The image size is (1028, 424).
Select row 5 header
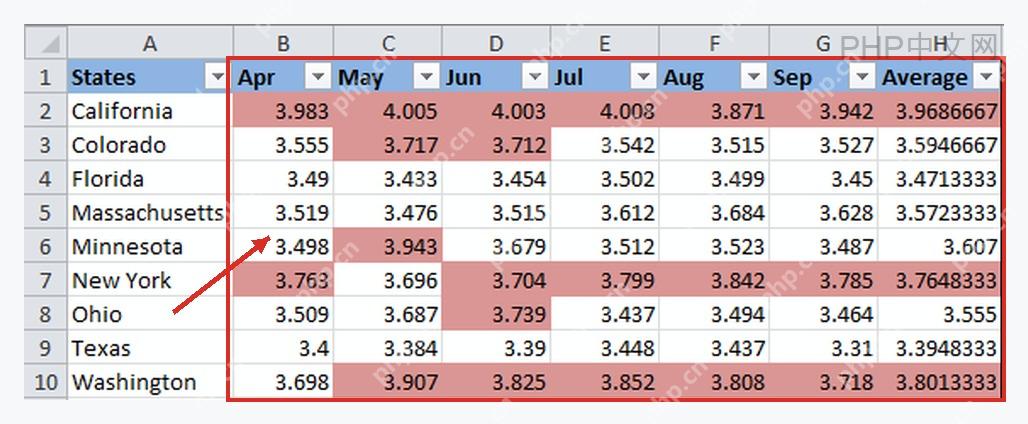point(46,212)
